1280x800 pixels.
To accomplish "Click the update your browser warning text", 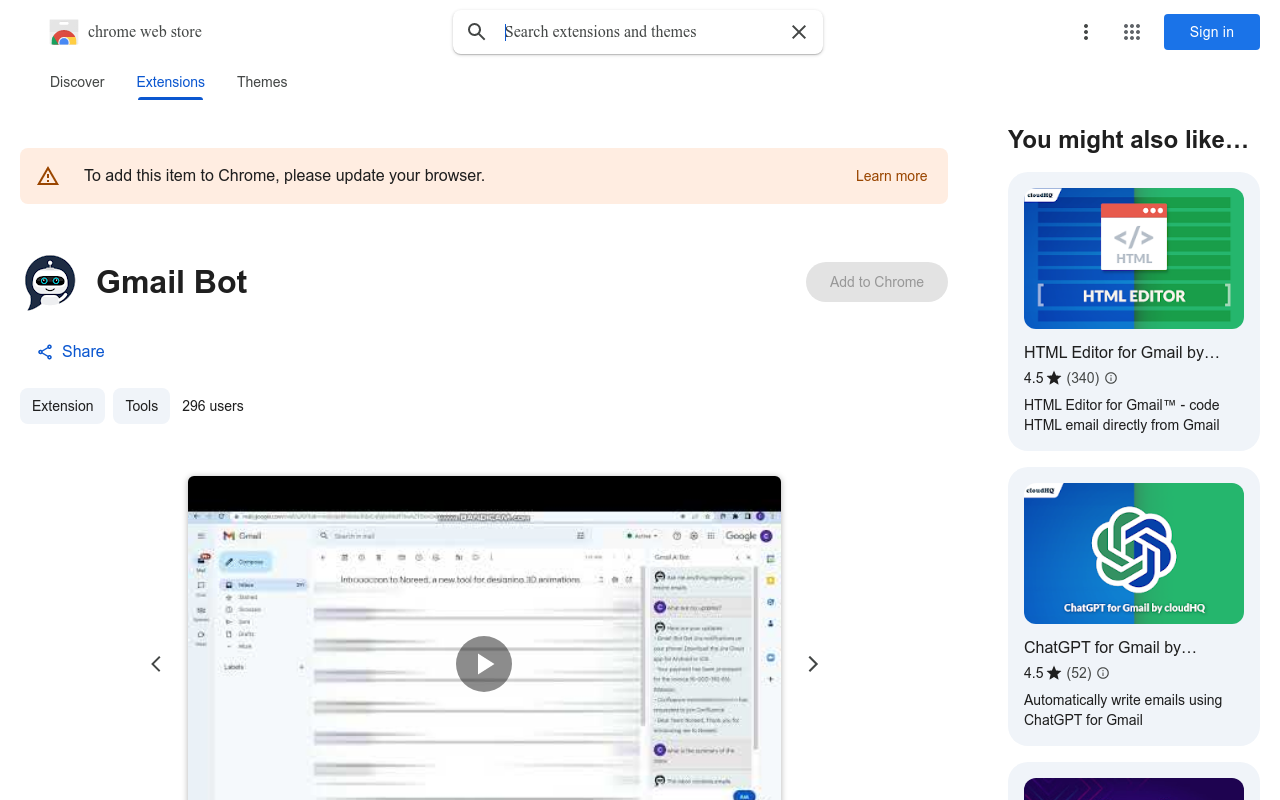I will (285, 176).
